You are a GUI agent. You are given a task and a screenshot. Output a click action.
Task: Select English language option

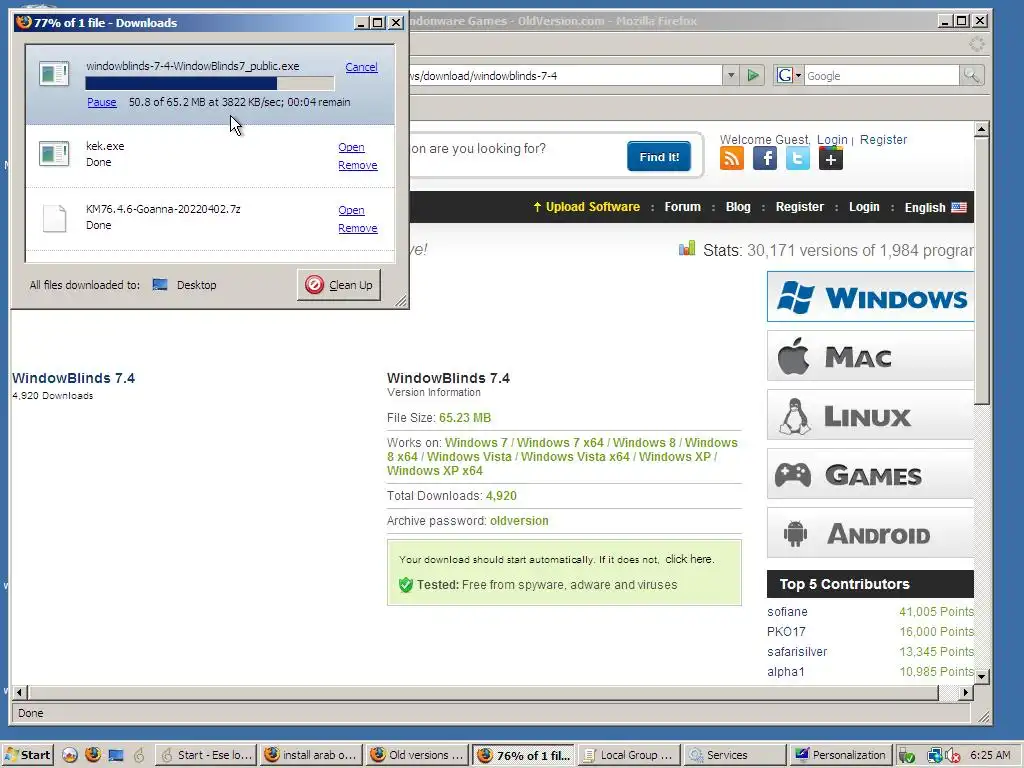pyautogui.click(x=935, y=208)
